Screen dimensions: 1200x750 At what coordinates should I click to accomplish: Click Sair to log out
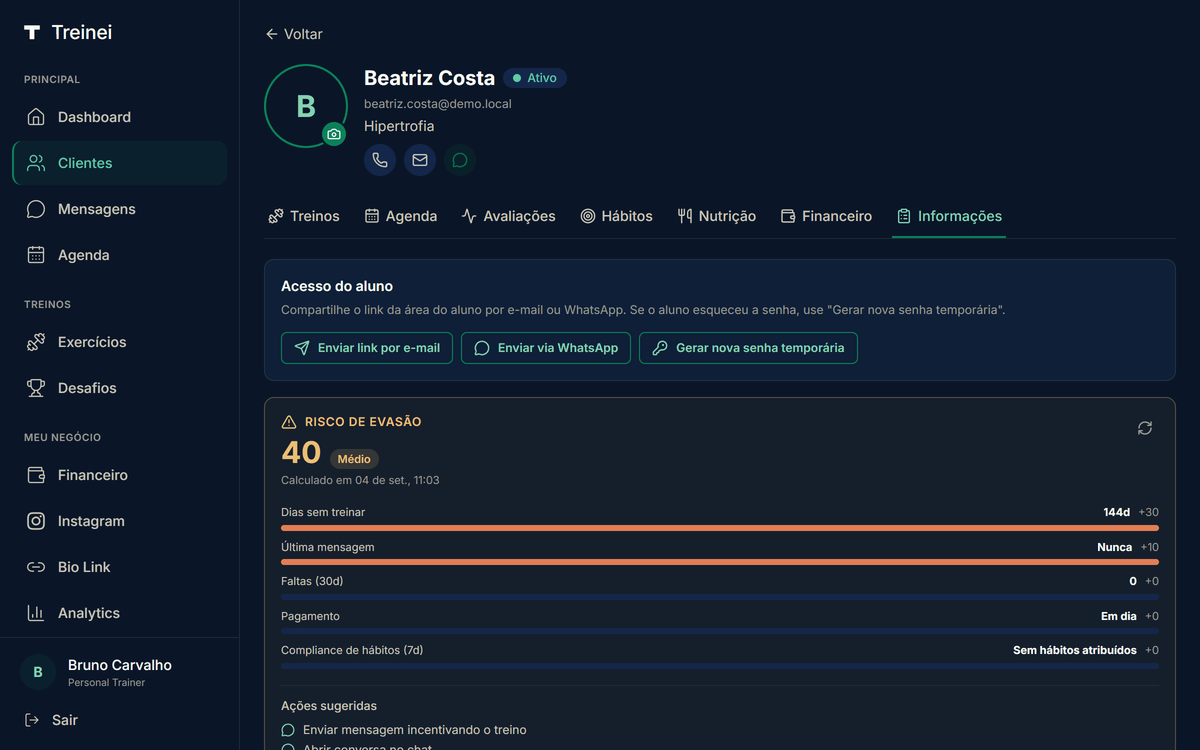(x=51, y=720)
